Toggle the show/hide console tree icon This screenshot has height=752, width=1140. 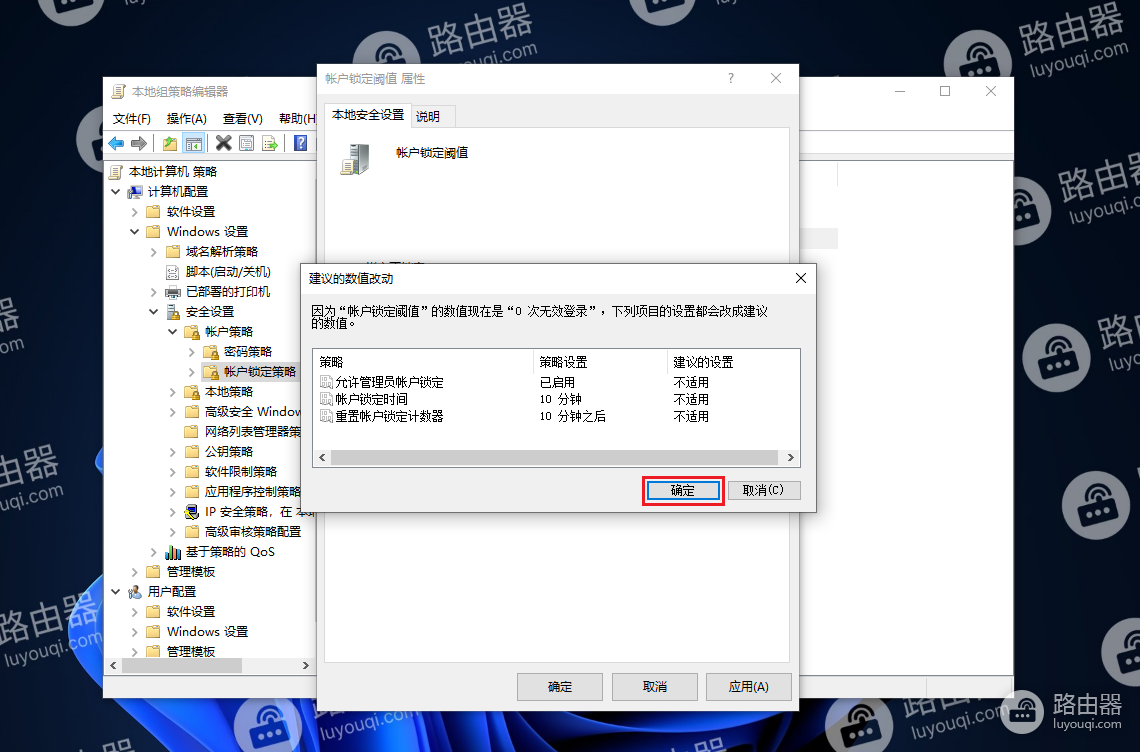pyautogui.click(x=193, y=143)
